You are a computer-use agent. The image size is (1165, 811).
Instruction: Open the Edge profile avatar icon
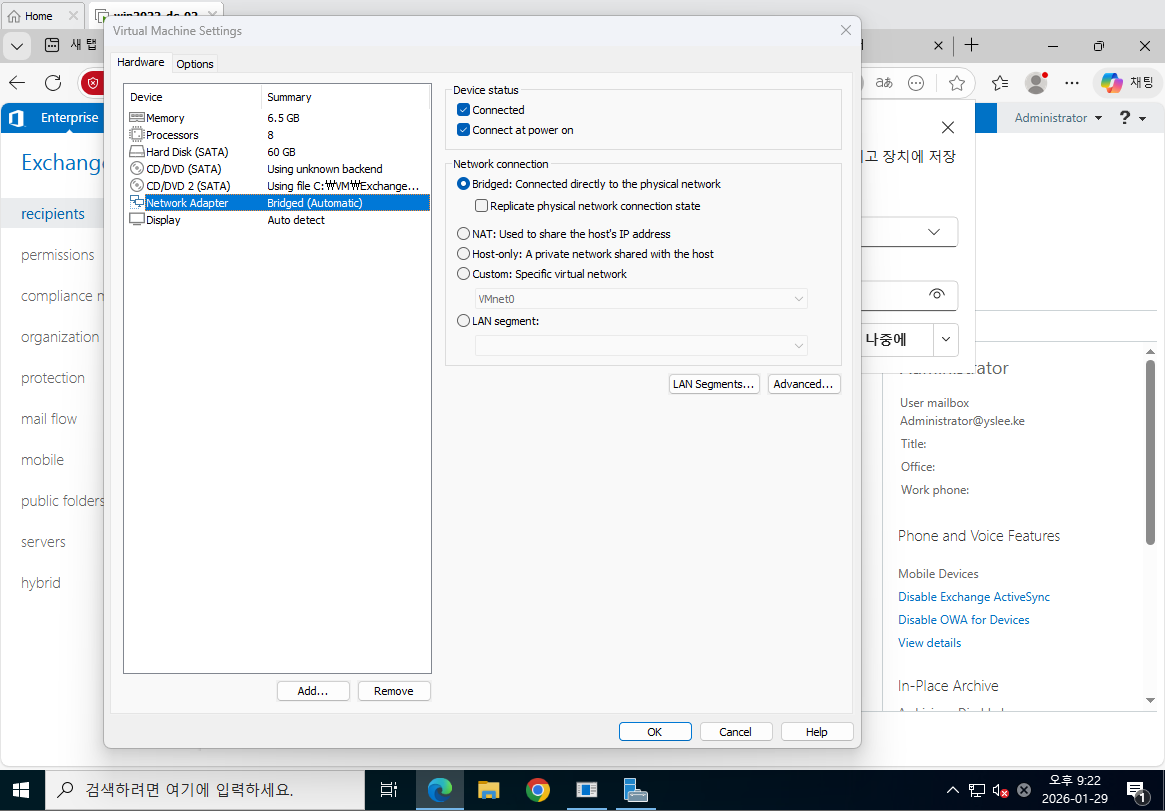(1036, 82)
